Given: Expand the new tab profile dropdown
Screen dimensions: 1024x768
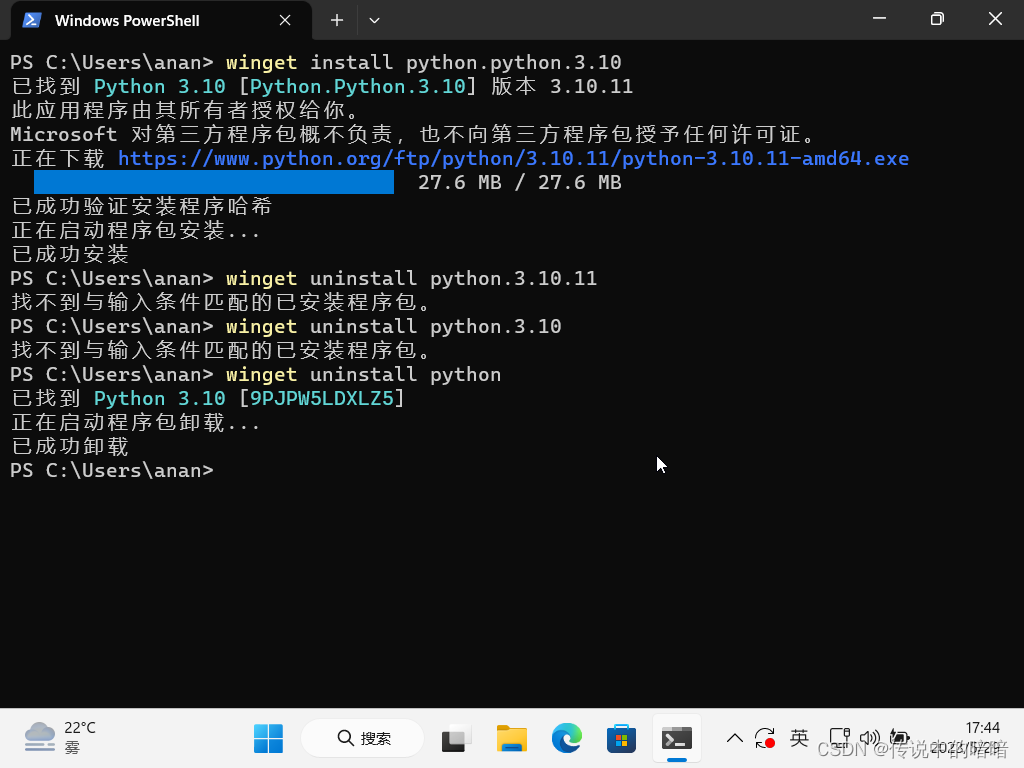Looking at the screenshot, I should pyautogui.click(x=374, y=20).
